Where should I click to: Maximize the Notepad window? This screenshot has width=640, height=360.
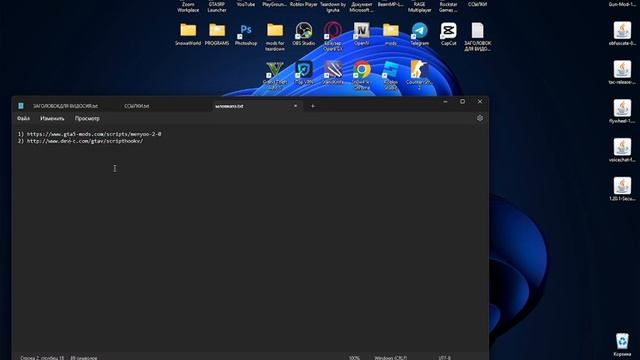[x=462, y=102]
